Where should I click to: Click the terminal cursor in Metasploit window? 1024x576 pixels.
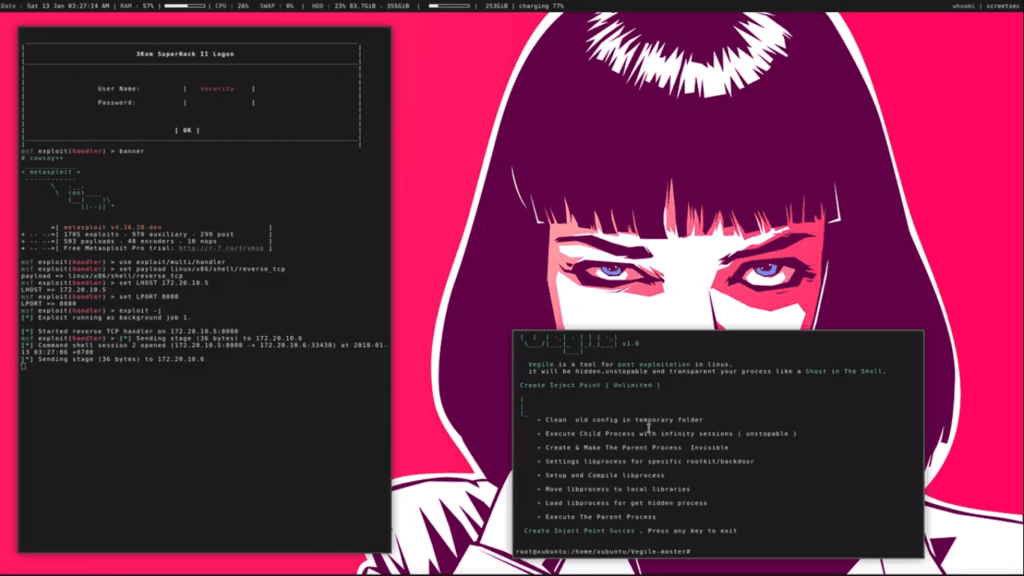click(23, 366)
